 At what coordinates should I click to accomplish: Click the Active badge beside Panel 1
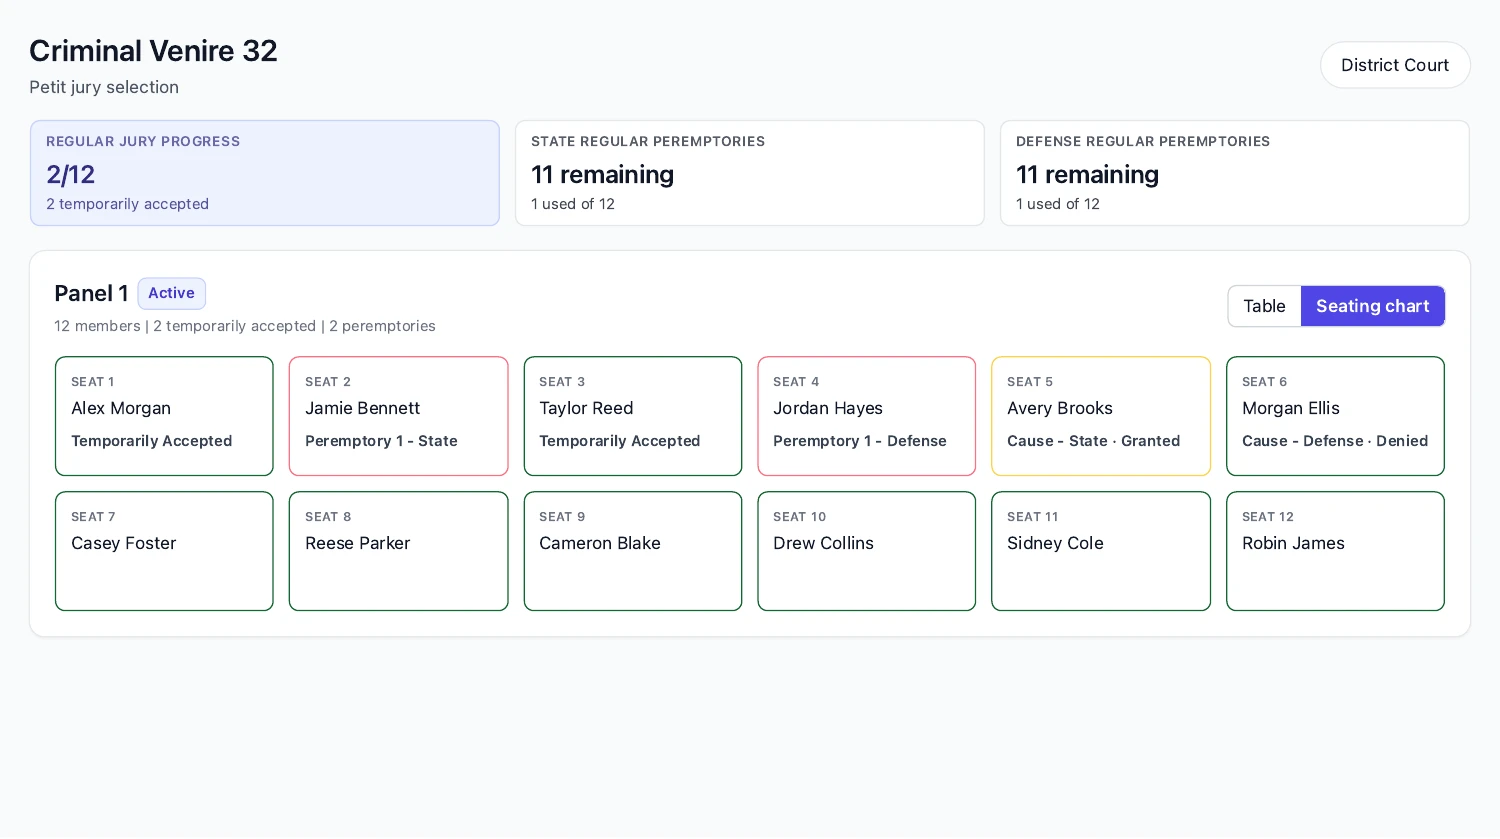click(x=171, y=293)
